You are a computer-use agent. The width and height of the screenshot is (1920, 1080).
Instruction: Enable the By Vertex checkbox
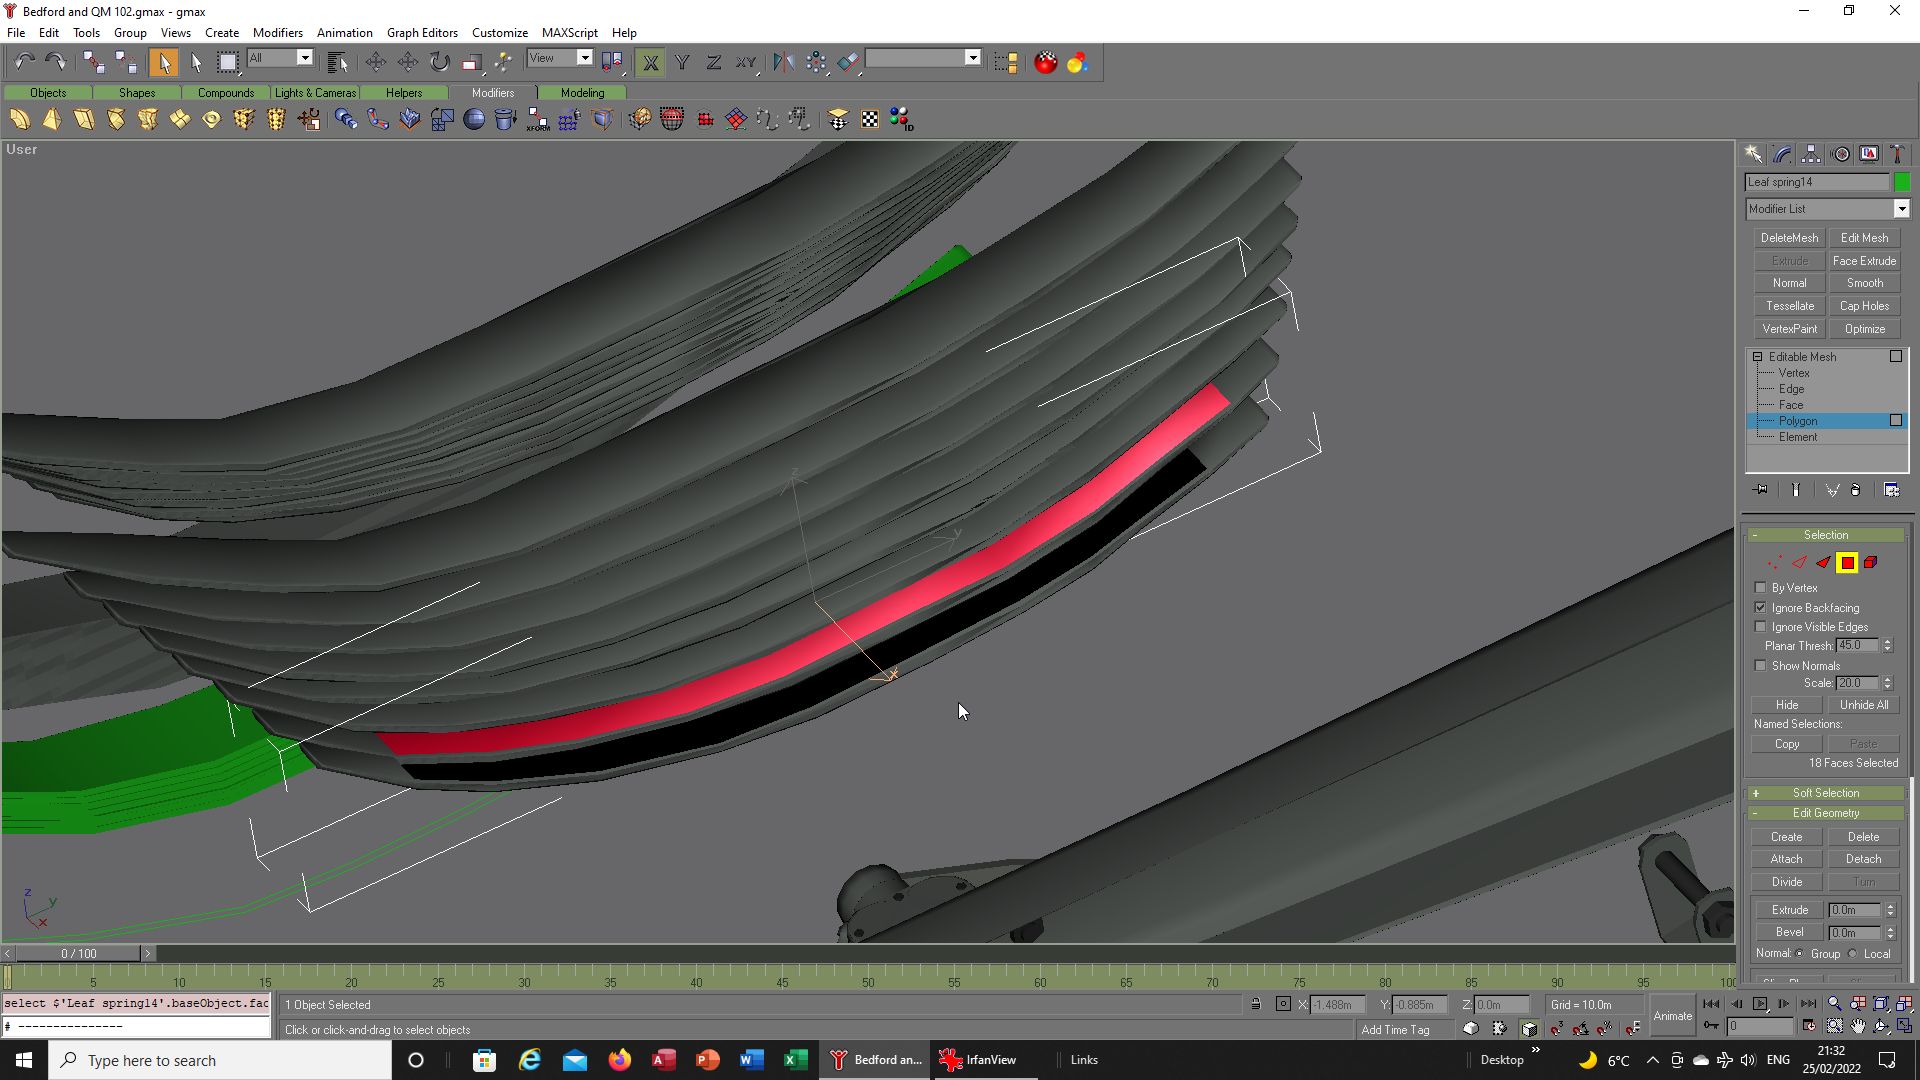coord(1761,588)
